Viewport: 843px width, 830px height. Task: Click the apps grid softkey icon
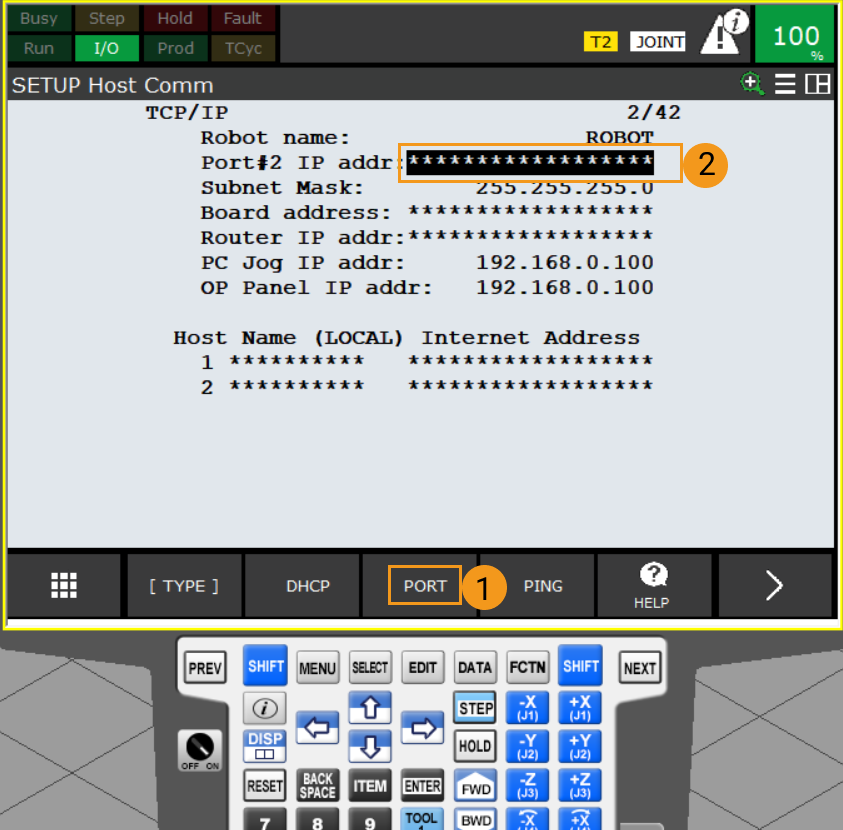point(63,586)
